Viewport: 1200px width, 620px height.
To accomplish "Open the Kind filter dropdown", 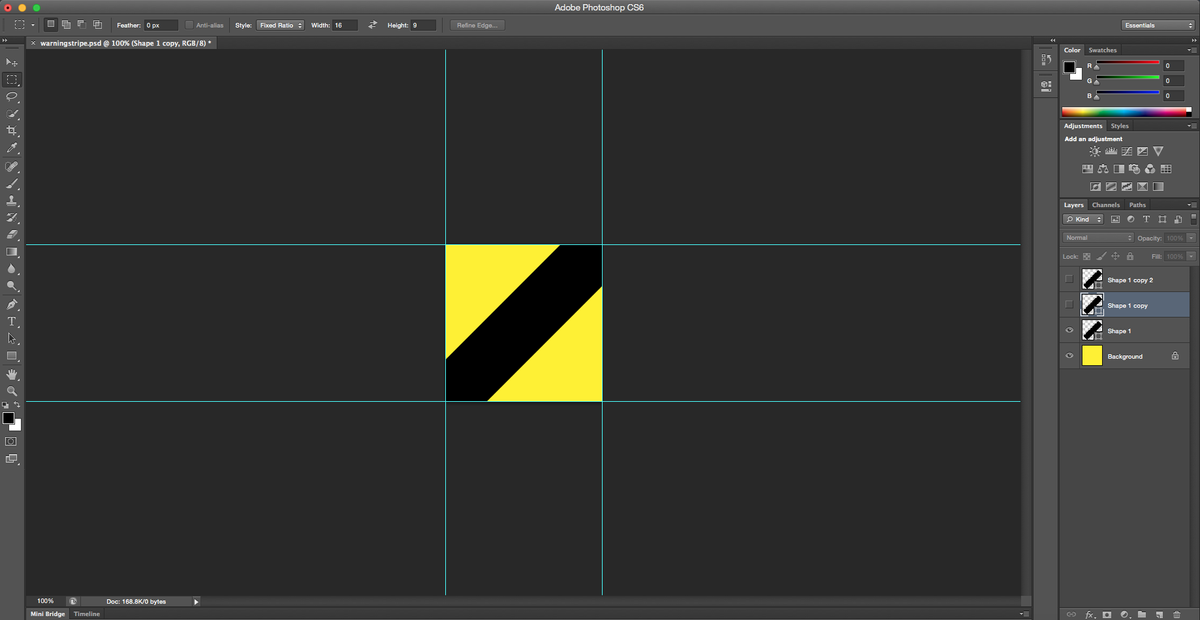I will [x=1082, y=219].
